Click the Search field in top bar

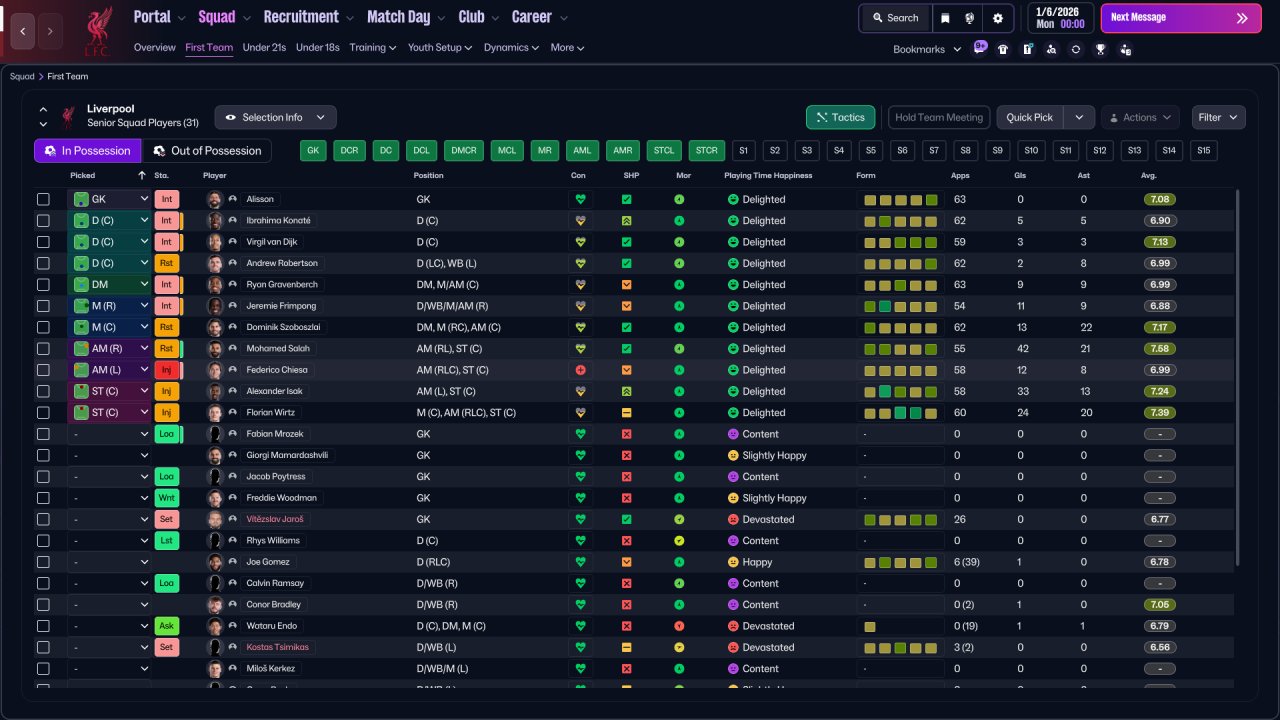(894, 18)
